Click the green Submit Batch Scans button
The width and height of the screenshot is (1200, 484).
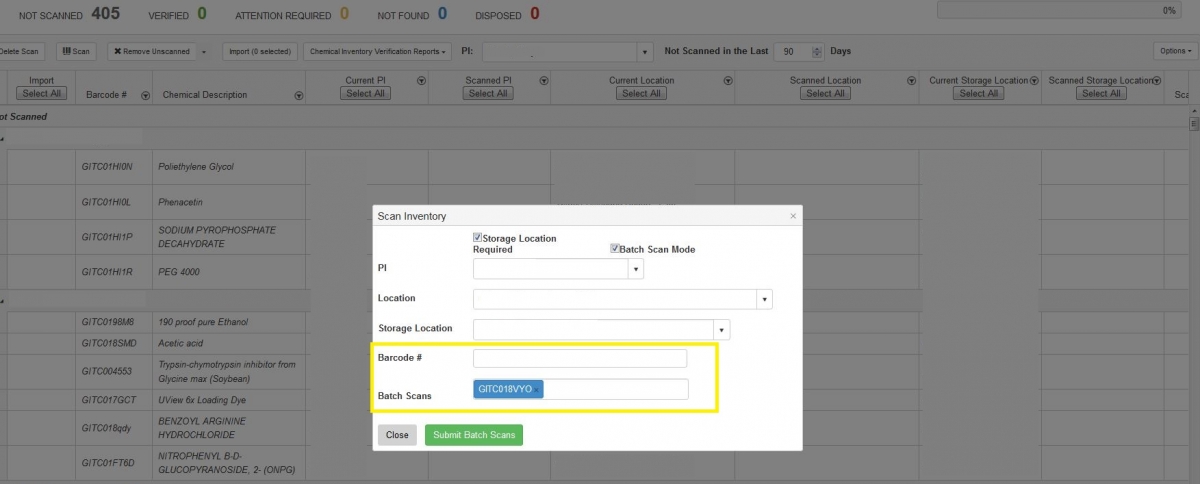(473, 435)
